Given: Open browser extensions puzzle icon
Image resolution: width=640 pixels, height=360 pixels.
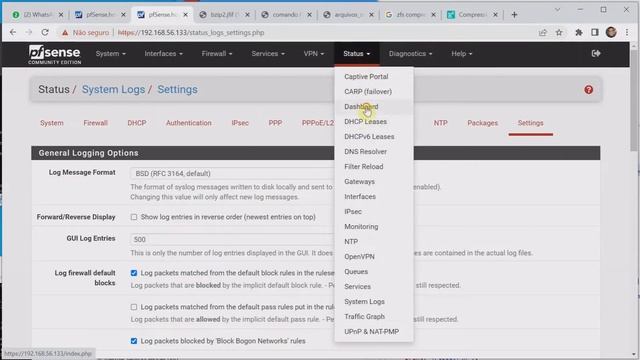Looking at the screenshot, I should (x=578, y=33).
